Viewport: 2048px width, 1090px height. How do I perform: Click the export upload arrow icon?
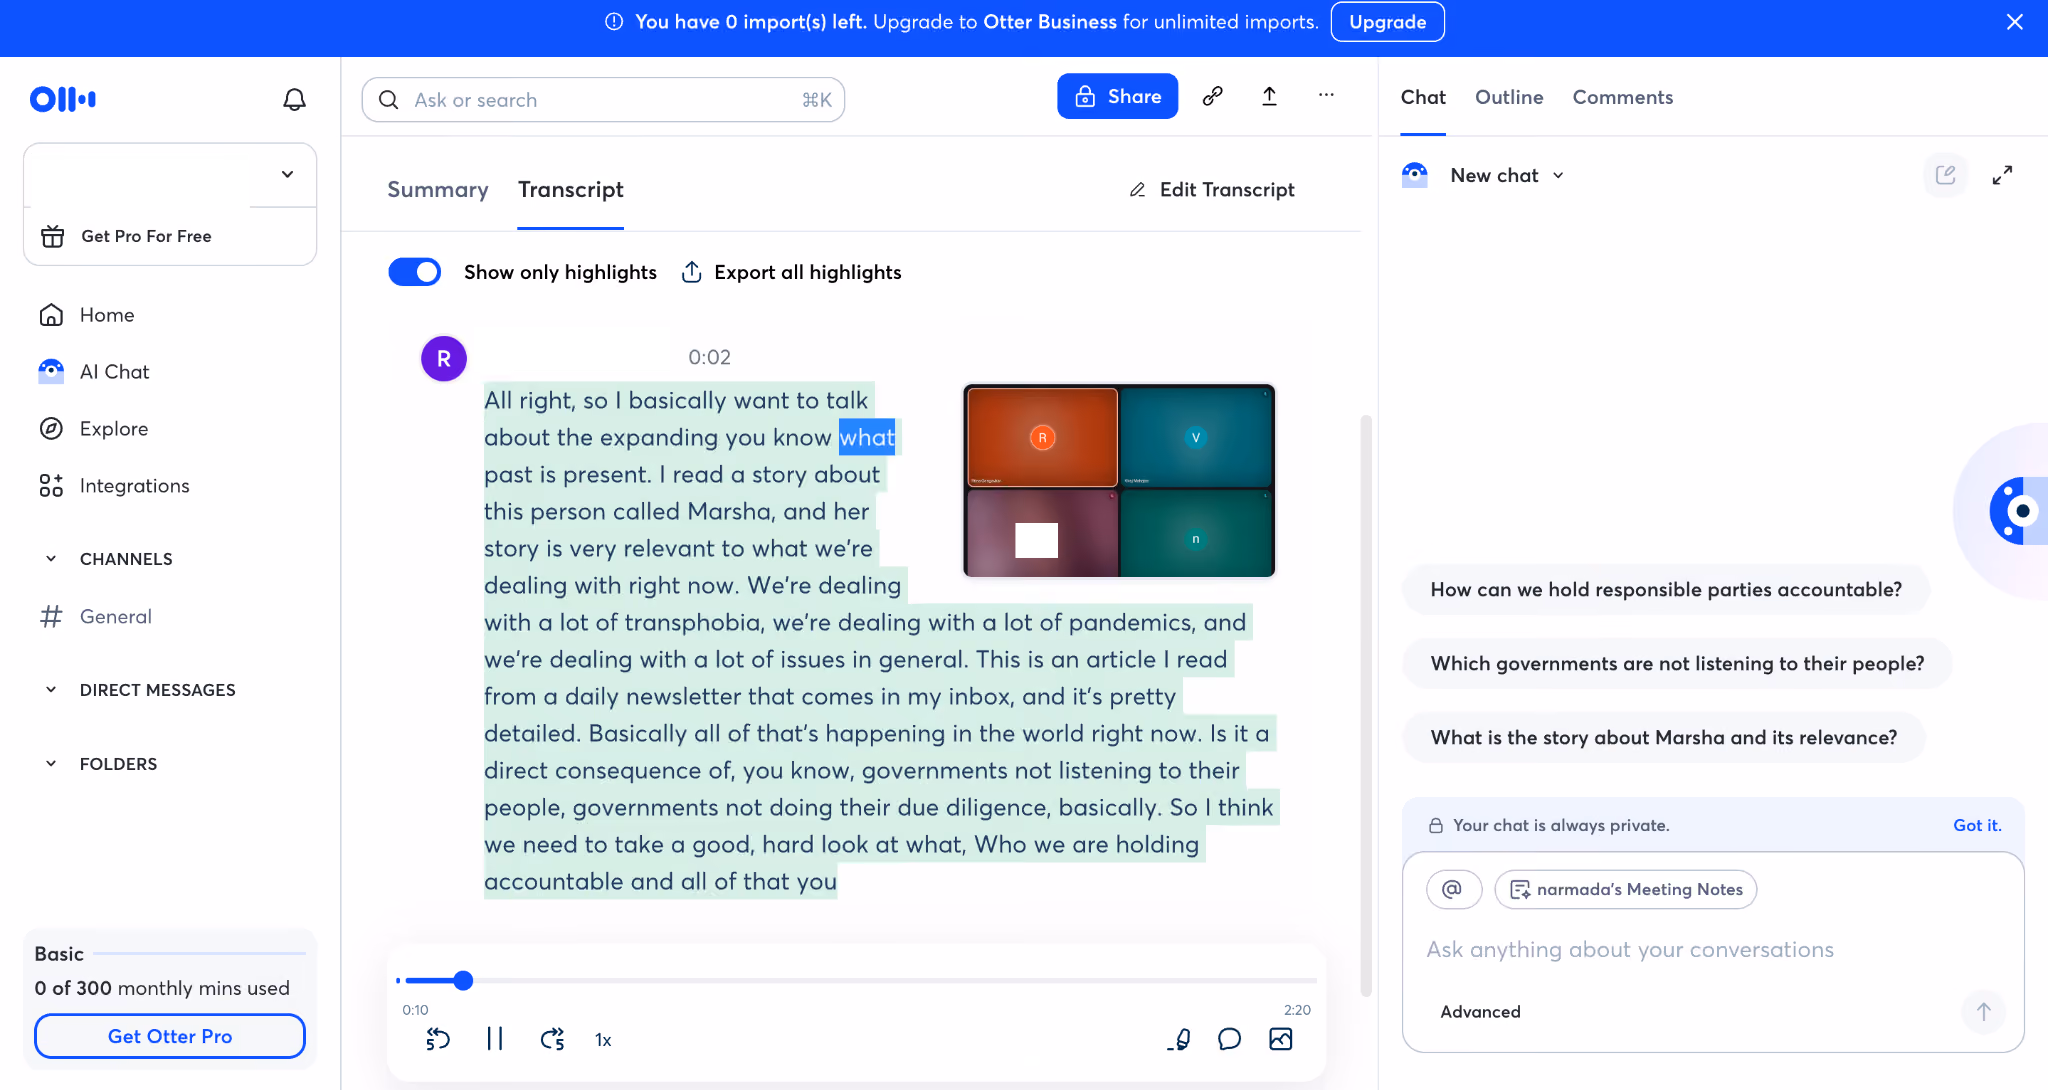pyautogui.click(x=1269, y=96)
